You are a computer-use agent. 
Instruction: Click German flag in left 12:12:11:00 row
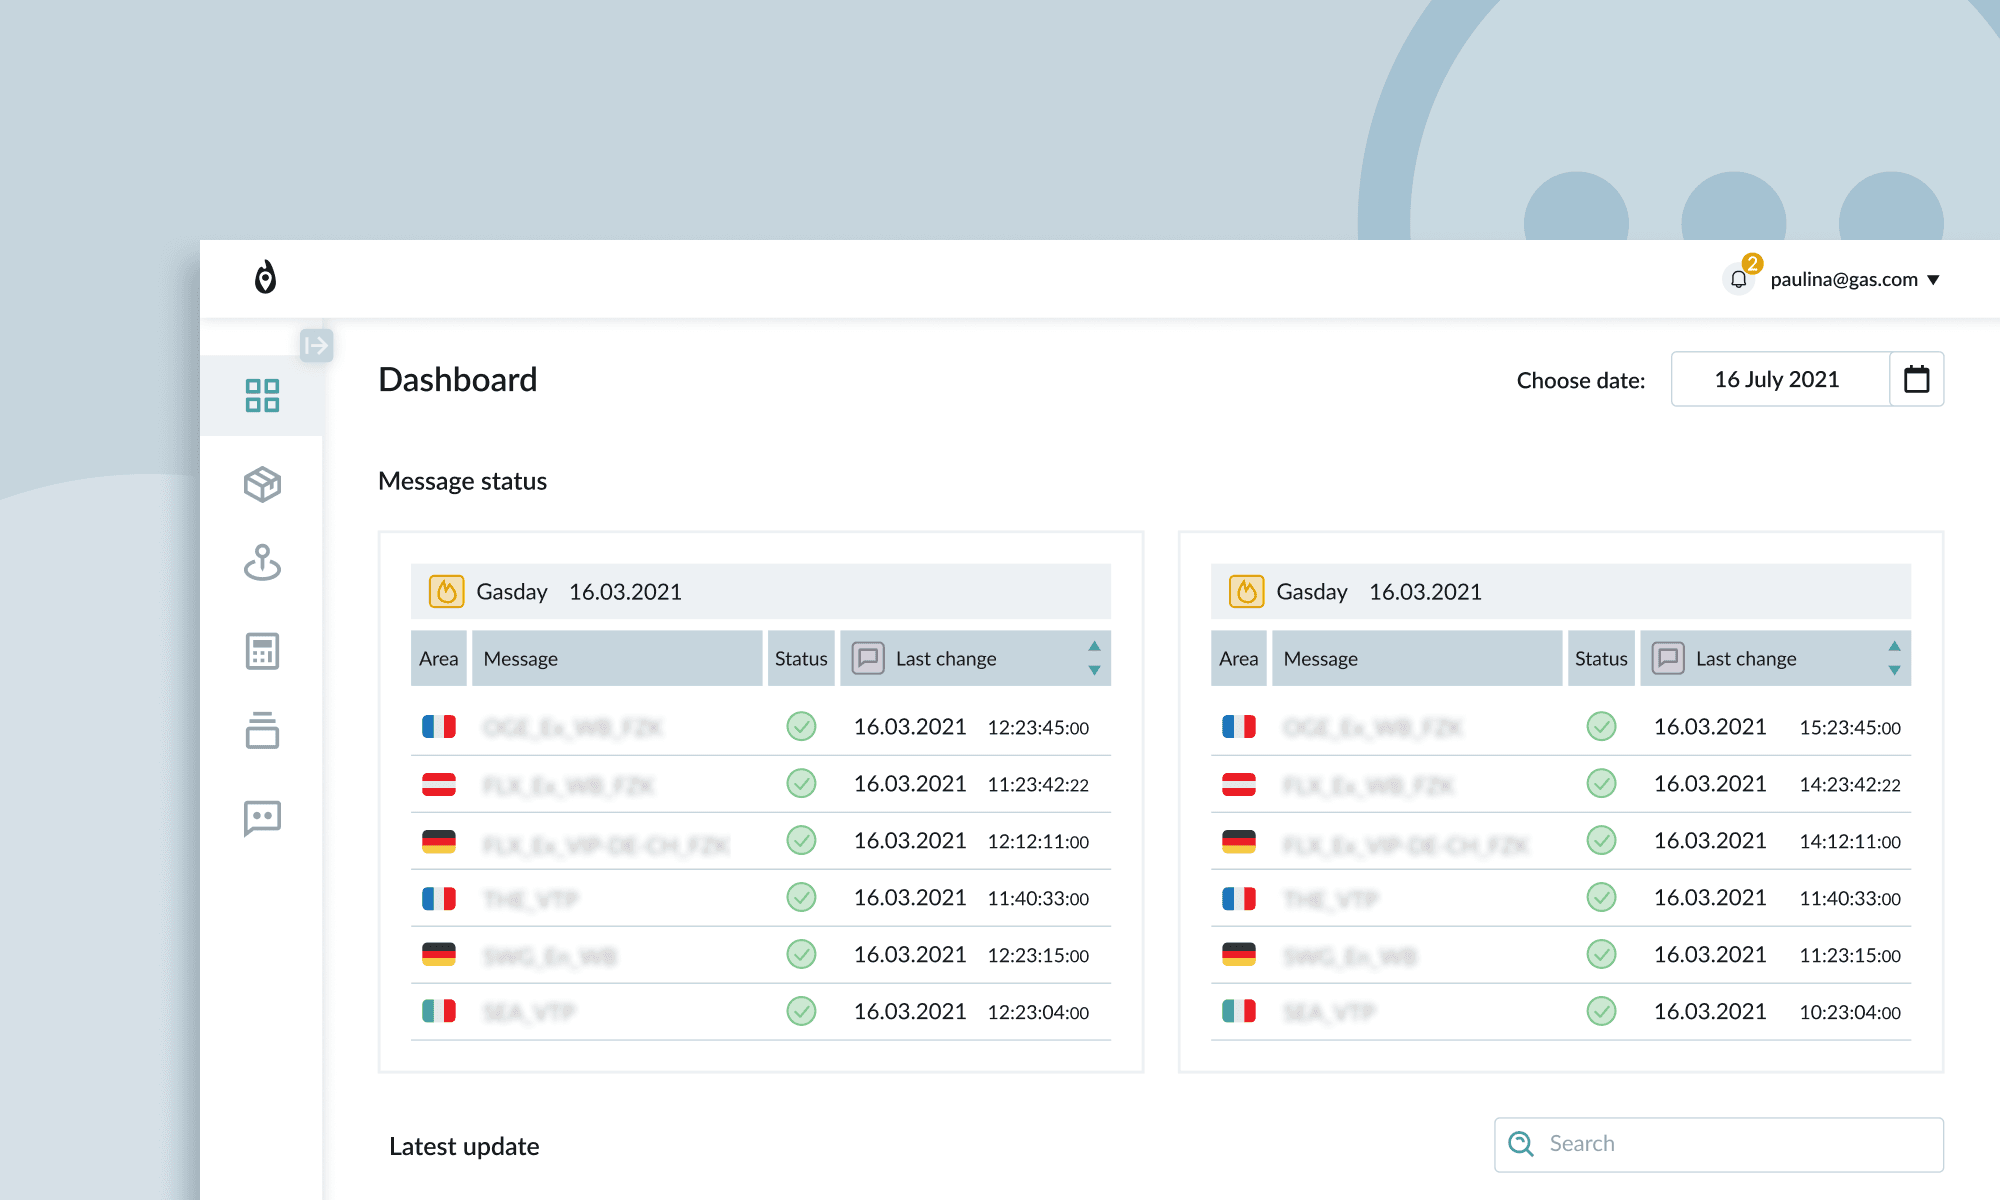439,841
